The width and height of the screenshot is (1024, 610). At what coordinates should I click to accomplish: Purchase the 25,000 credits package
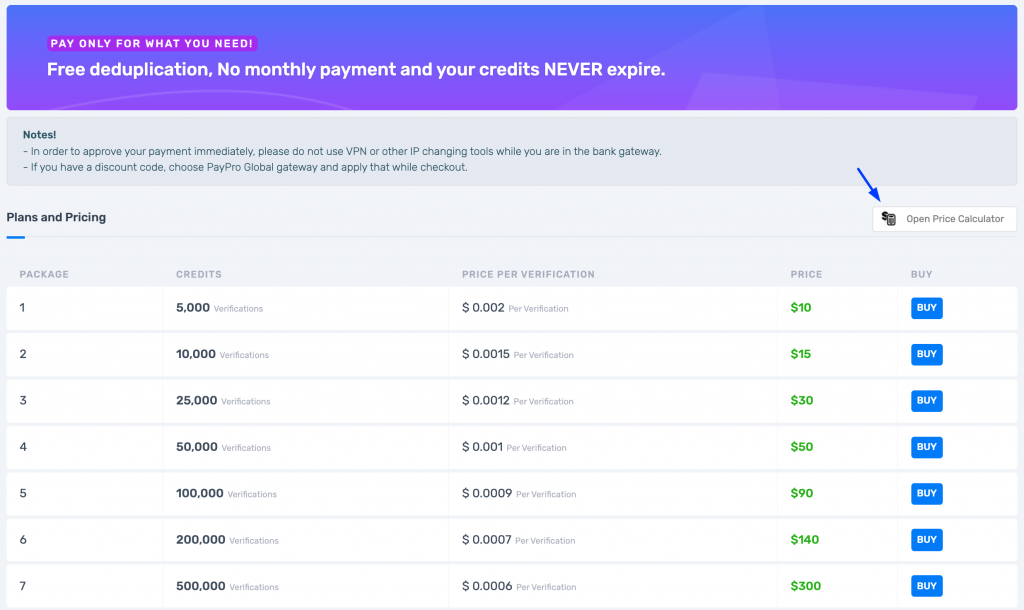[x=926, y=401]
